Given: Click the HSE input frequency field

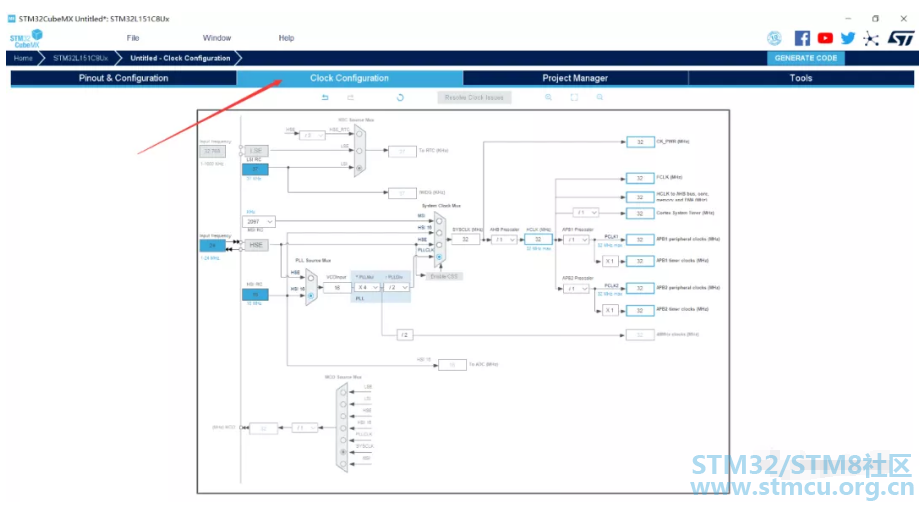Looking at the screenshot, I should (x=213, y=245).
